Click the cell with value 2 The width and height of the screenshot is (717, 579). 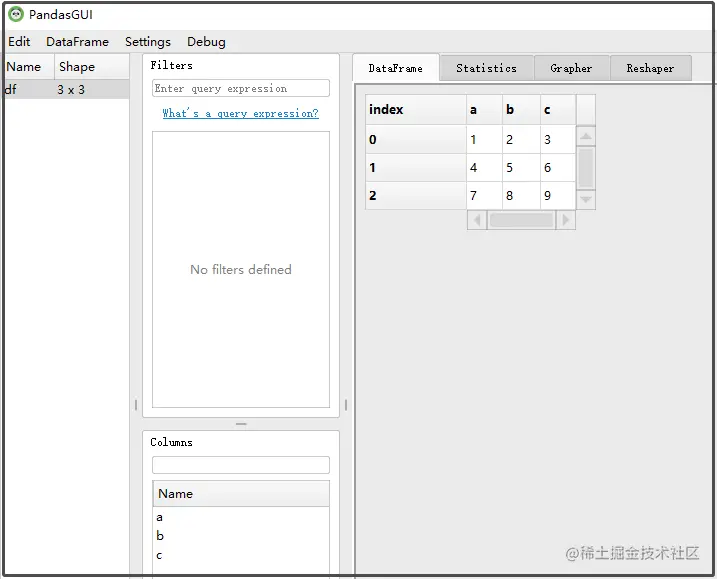point(521,139)
